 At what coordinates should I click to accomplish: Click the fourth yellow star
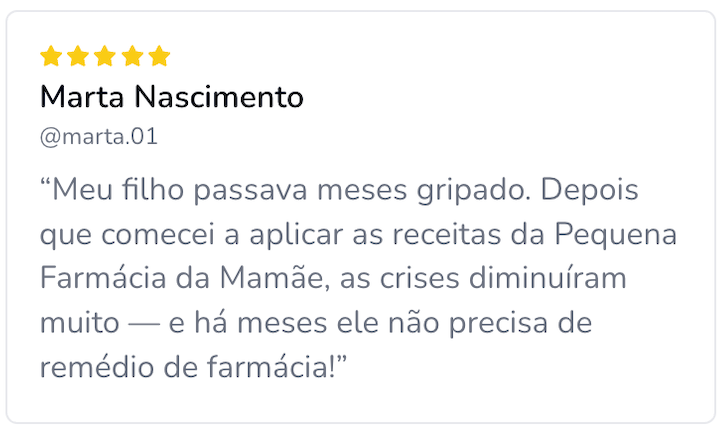point(132,56)
